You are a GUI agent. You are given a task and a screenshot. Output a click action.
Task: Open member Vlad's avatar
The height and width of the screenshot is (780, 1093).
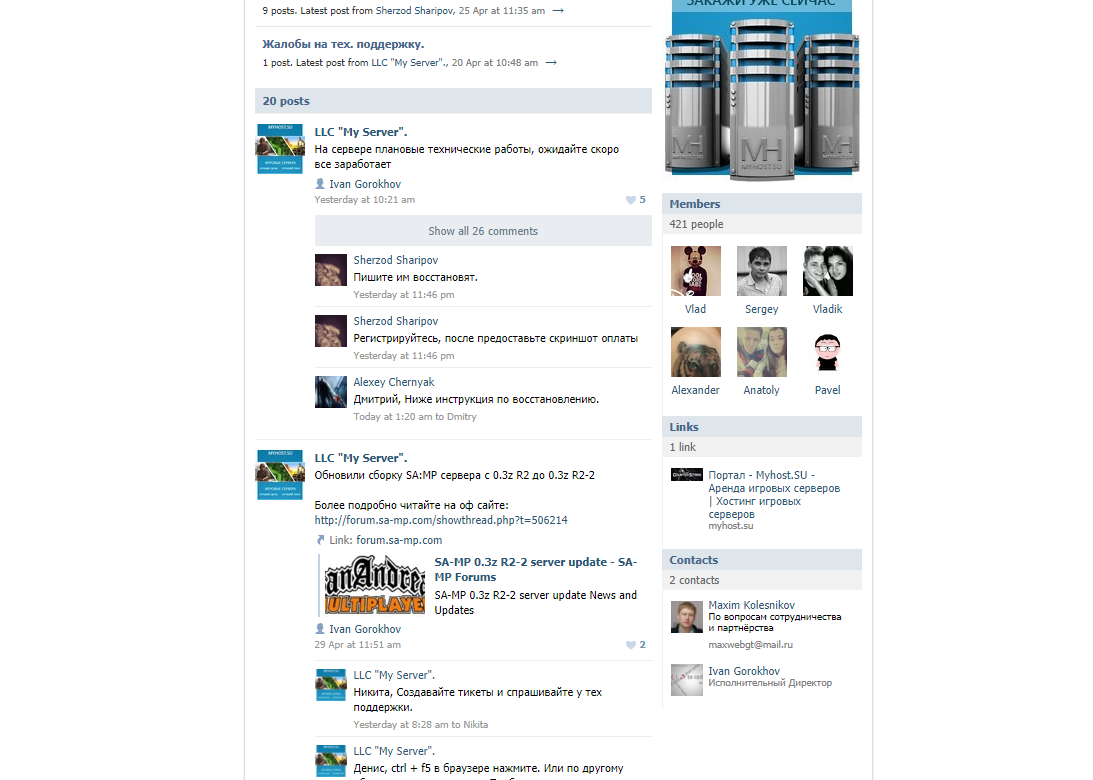point(696,271)
